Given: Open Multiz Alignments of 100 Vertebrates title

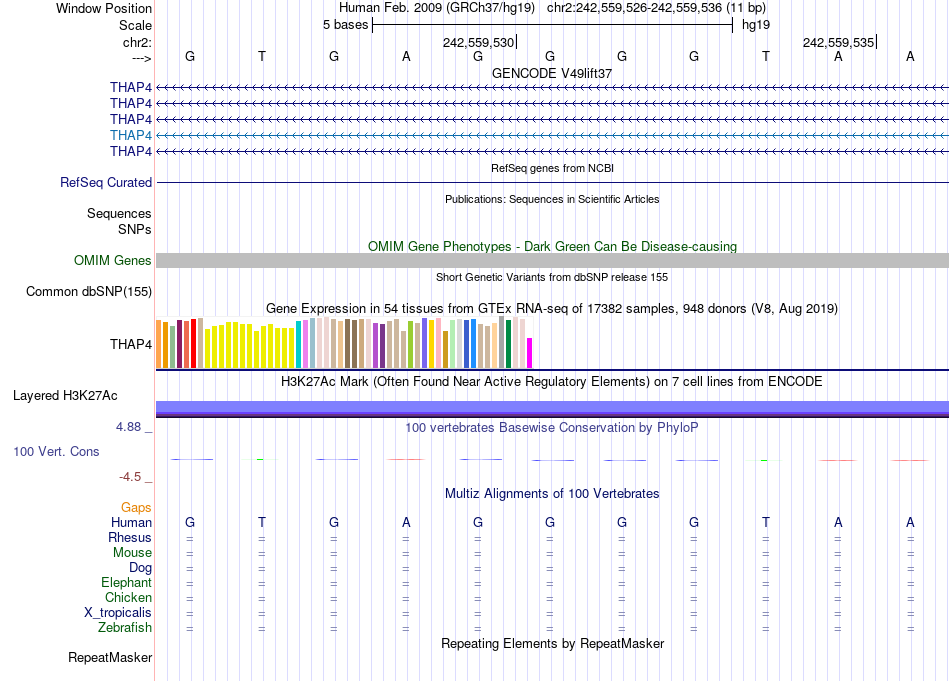Looking at the screenshot, I should point(552,493).
